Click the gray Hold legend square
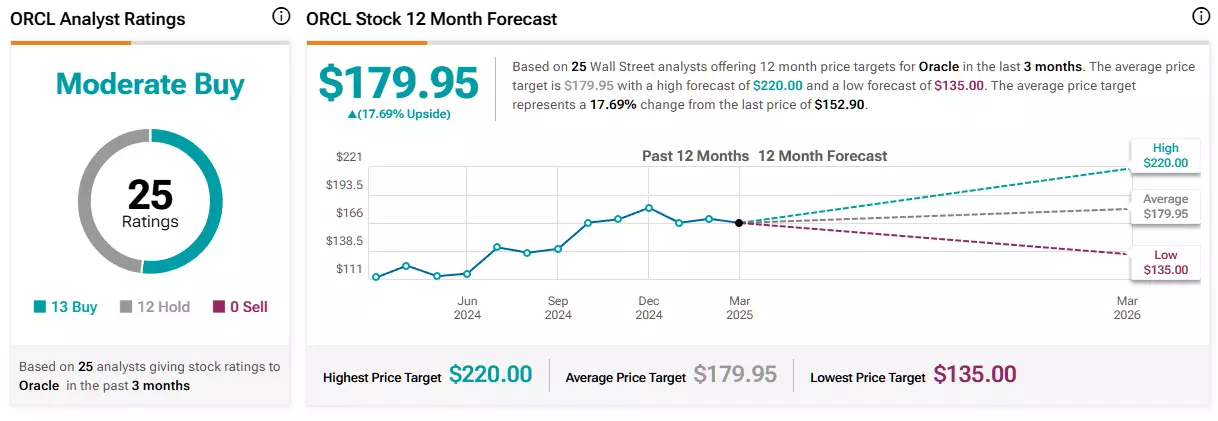Image resolution: width=1218 pixels, height=421 pixels. pyautogui.click(x=126, y=307)
